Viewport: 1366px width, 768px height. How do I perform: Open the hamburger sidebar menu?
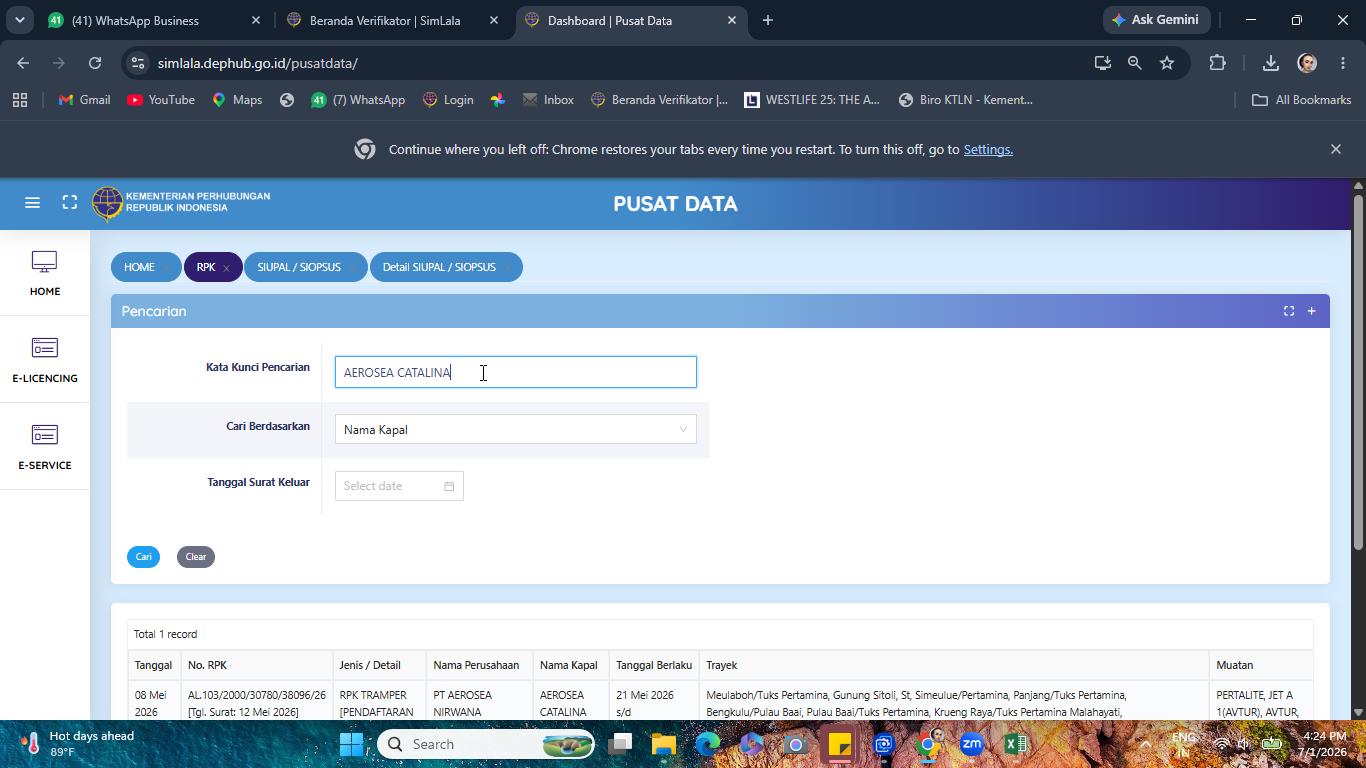pyautogui.click(x=32, y=203)
